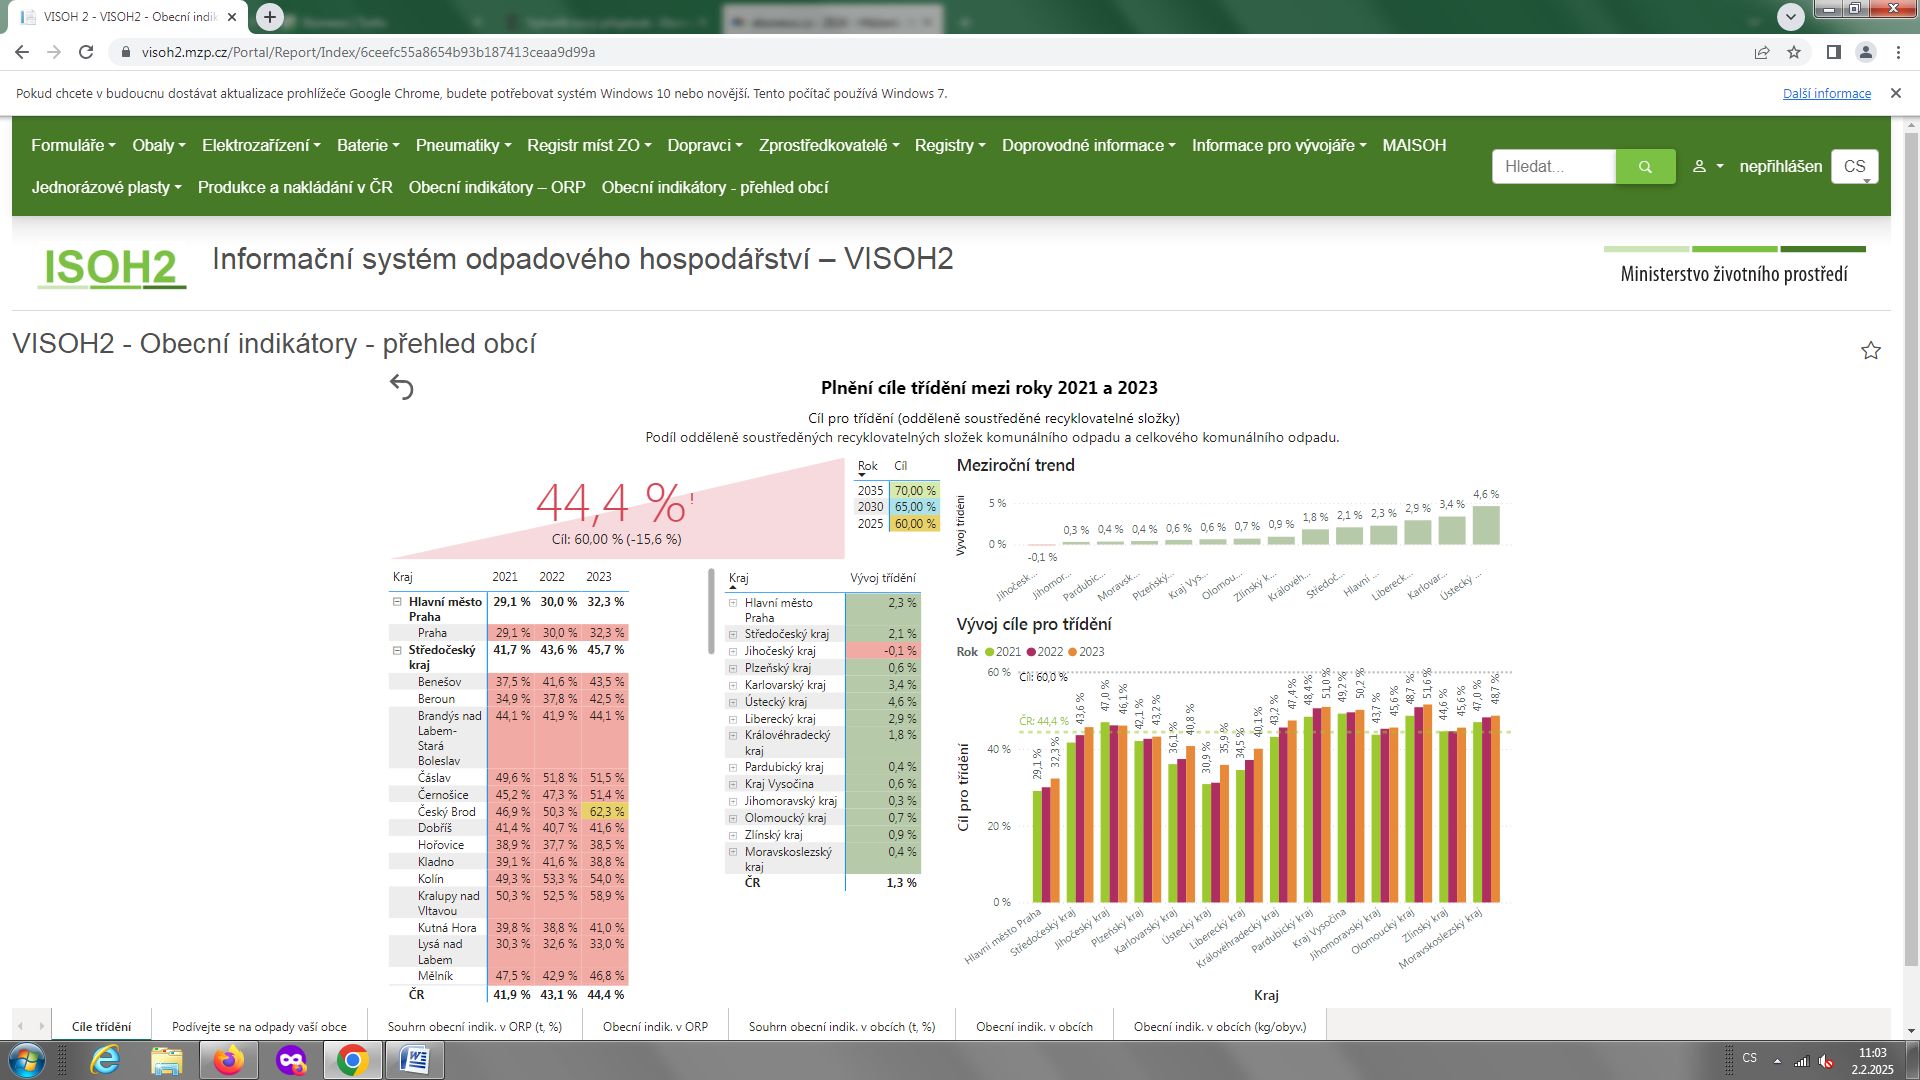Click the report back arrow icon
Image resolution: width=1920 pixels, height=1080 pixels.
[x=401, y=387]
